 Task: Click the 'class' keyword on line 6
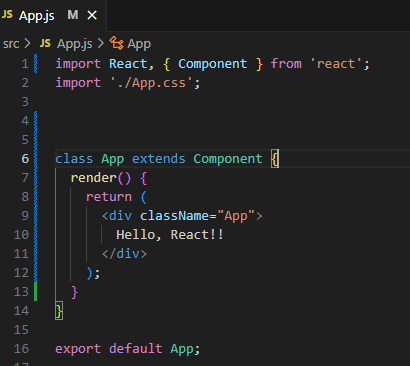coord(74,159)
